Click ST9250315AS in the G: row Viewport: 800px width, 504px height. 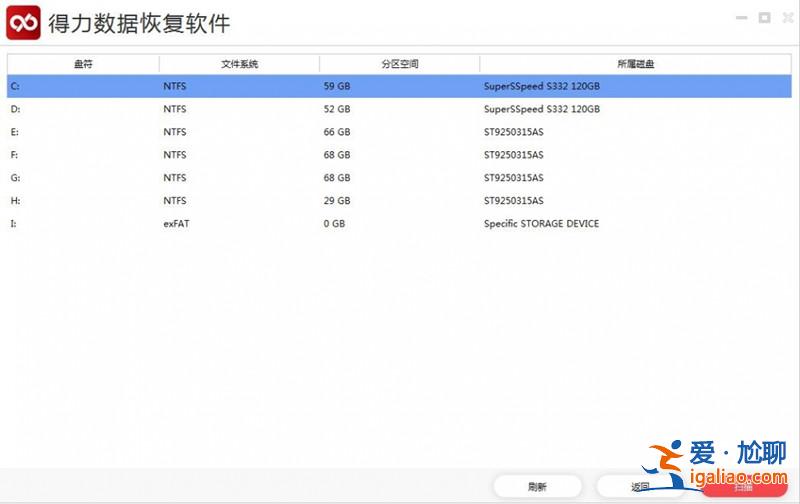click(514, 178)
